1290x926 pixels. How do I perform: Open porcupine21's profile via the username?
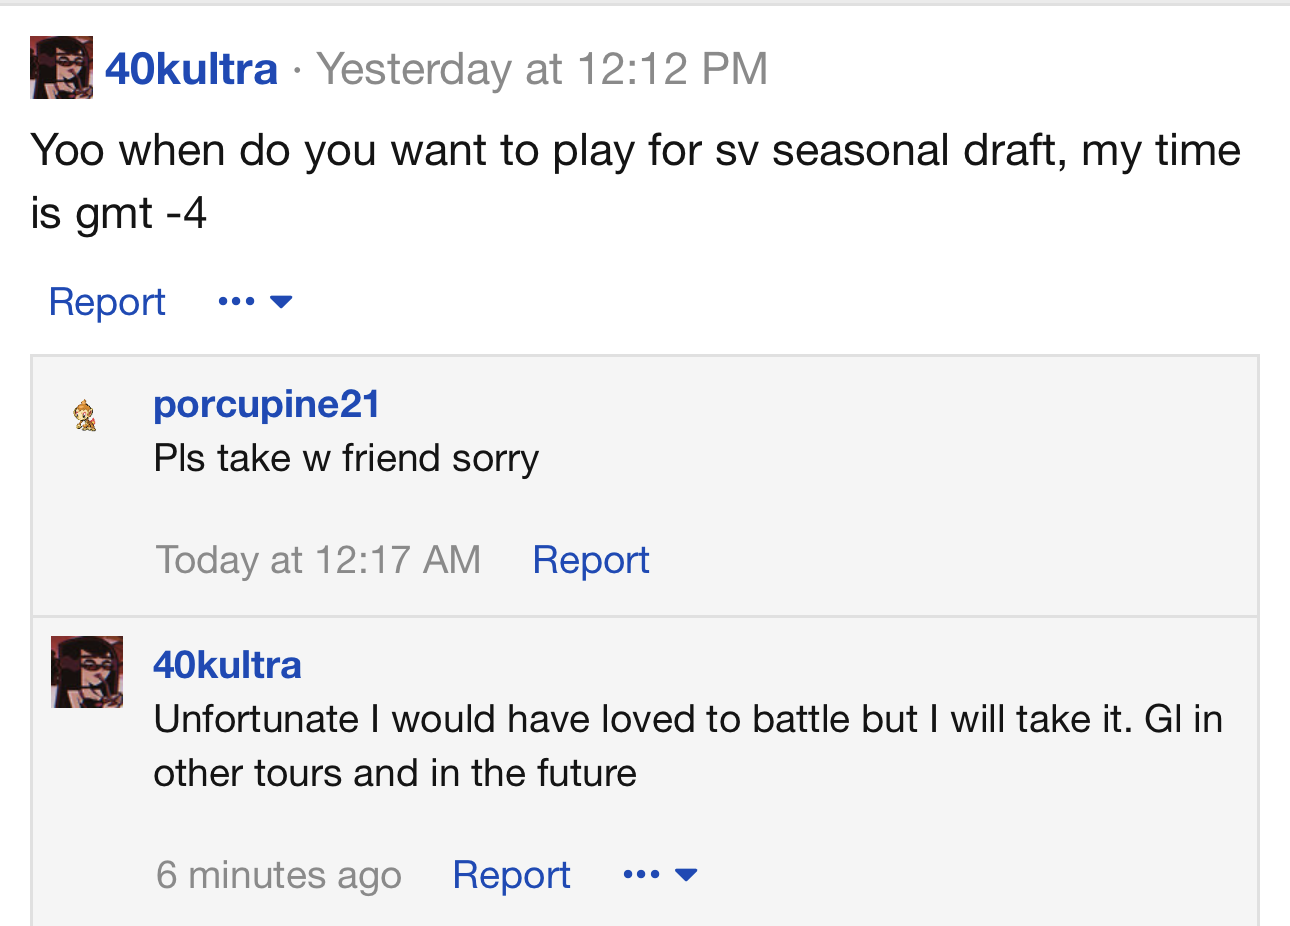pyautogui.click(x=266, y=404)
